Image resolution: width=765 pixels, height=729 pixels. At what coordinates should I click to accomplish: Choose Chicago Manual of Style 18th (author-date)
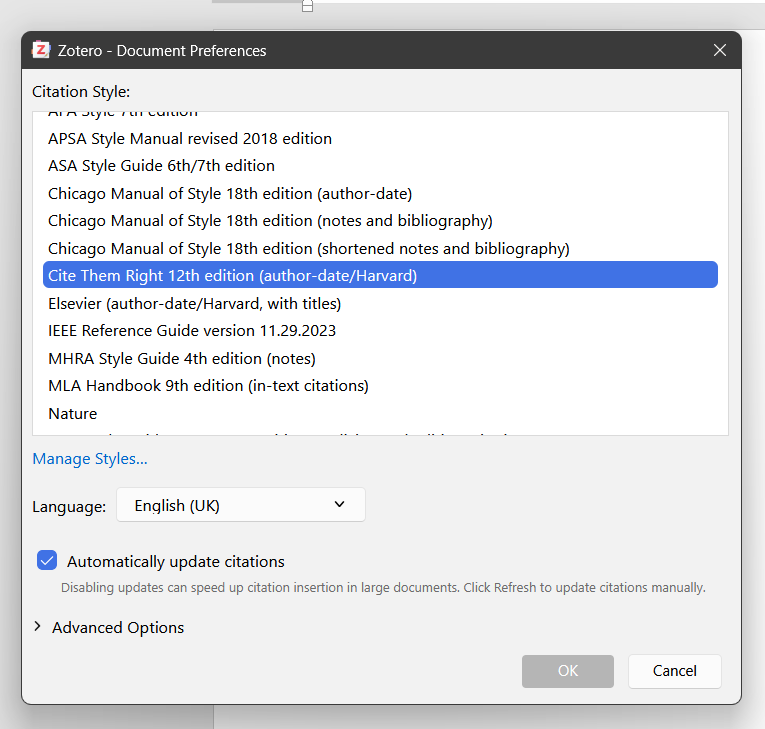pyautogui.click(x=380, y=194)
